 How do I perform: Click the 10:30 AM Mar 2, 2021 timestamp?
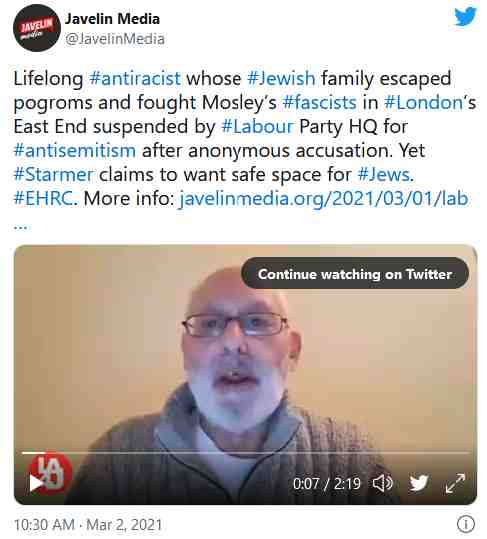point(88,525)
